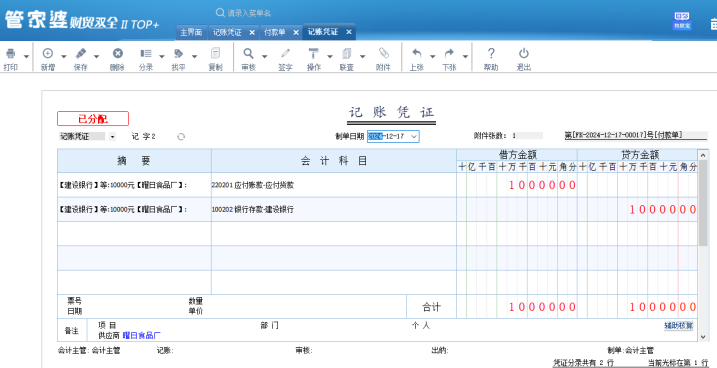Go to previous voucher with 上张
The image size is (717, 368).
tap(416, 59)
